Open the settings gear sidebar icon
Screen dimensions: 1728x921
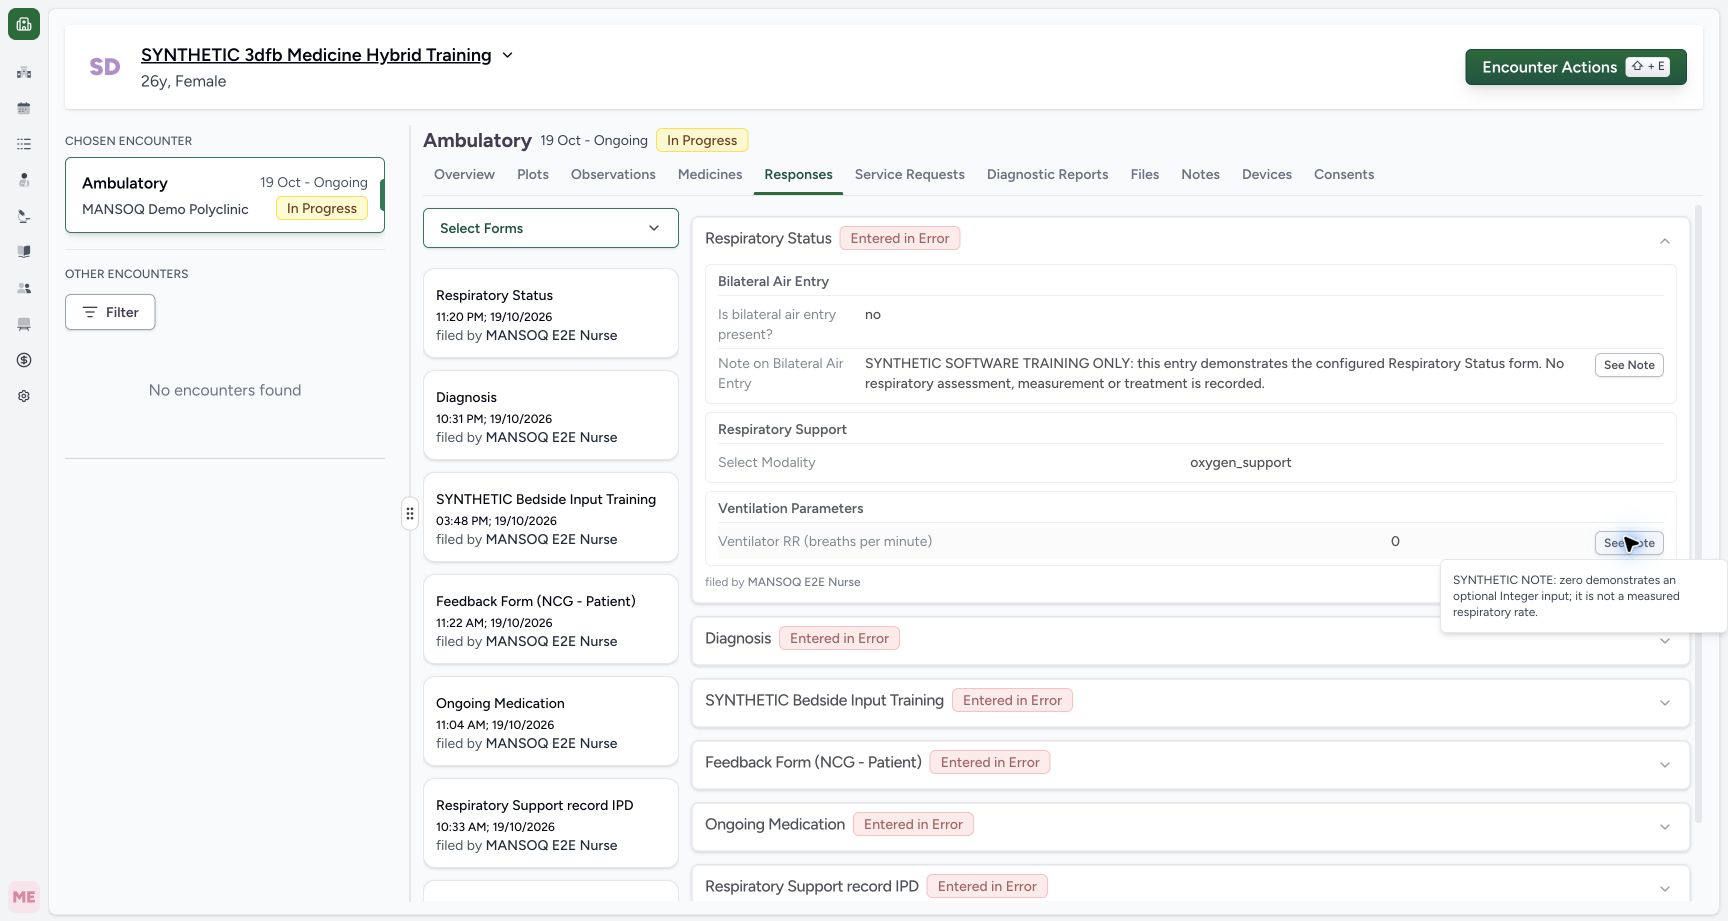(x=24, y=396)
